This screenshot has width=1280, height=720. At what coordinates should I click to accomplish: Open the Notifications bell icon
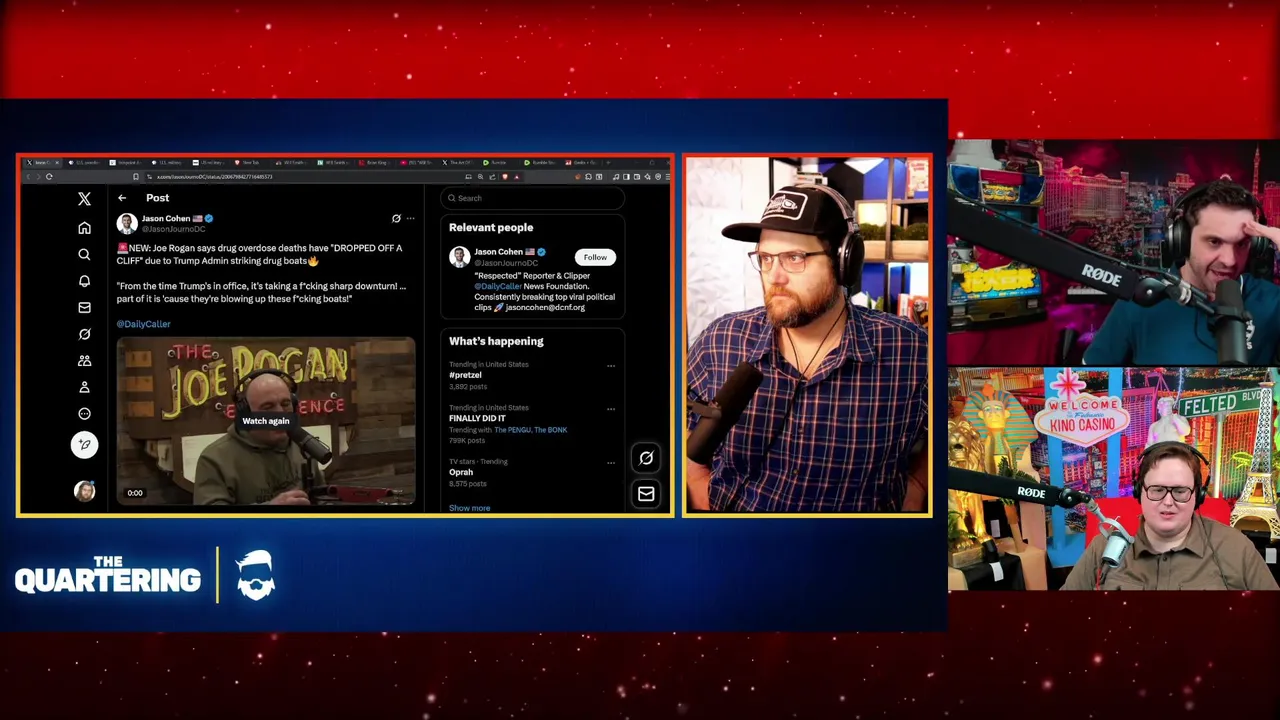[84, 281]
